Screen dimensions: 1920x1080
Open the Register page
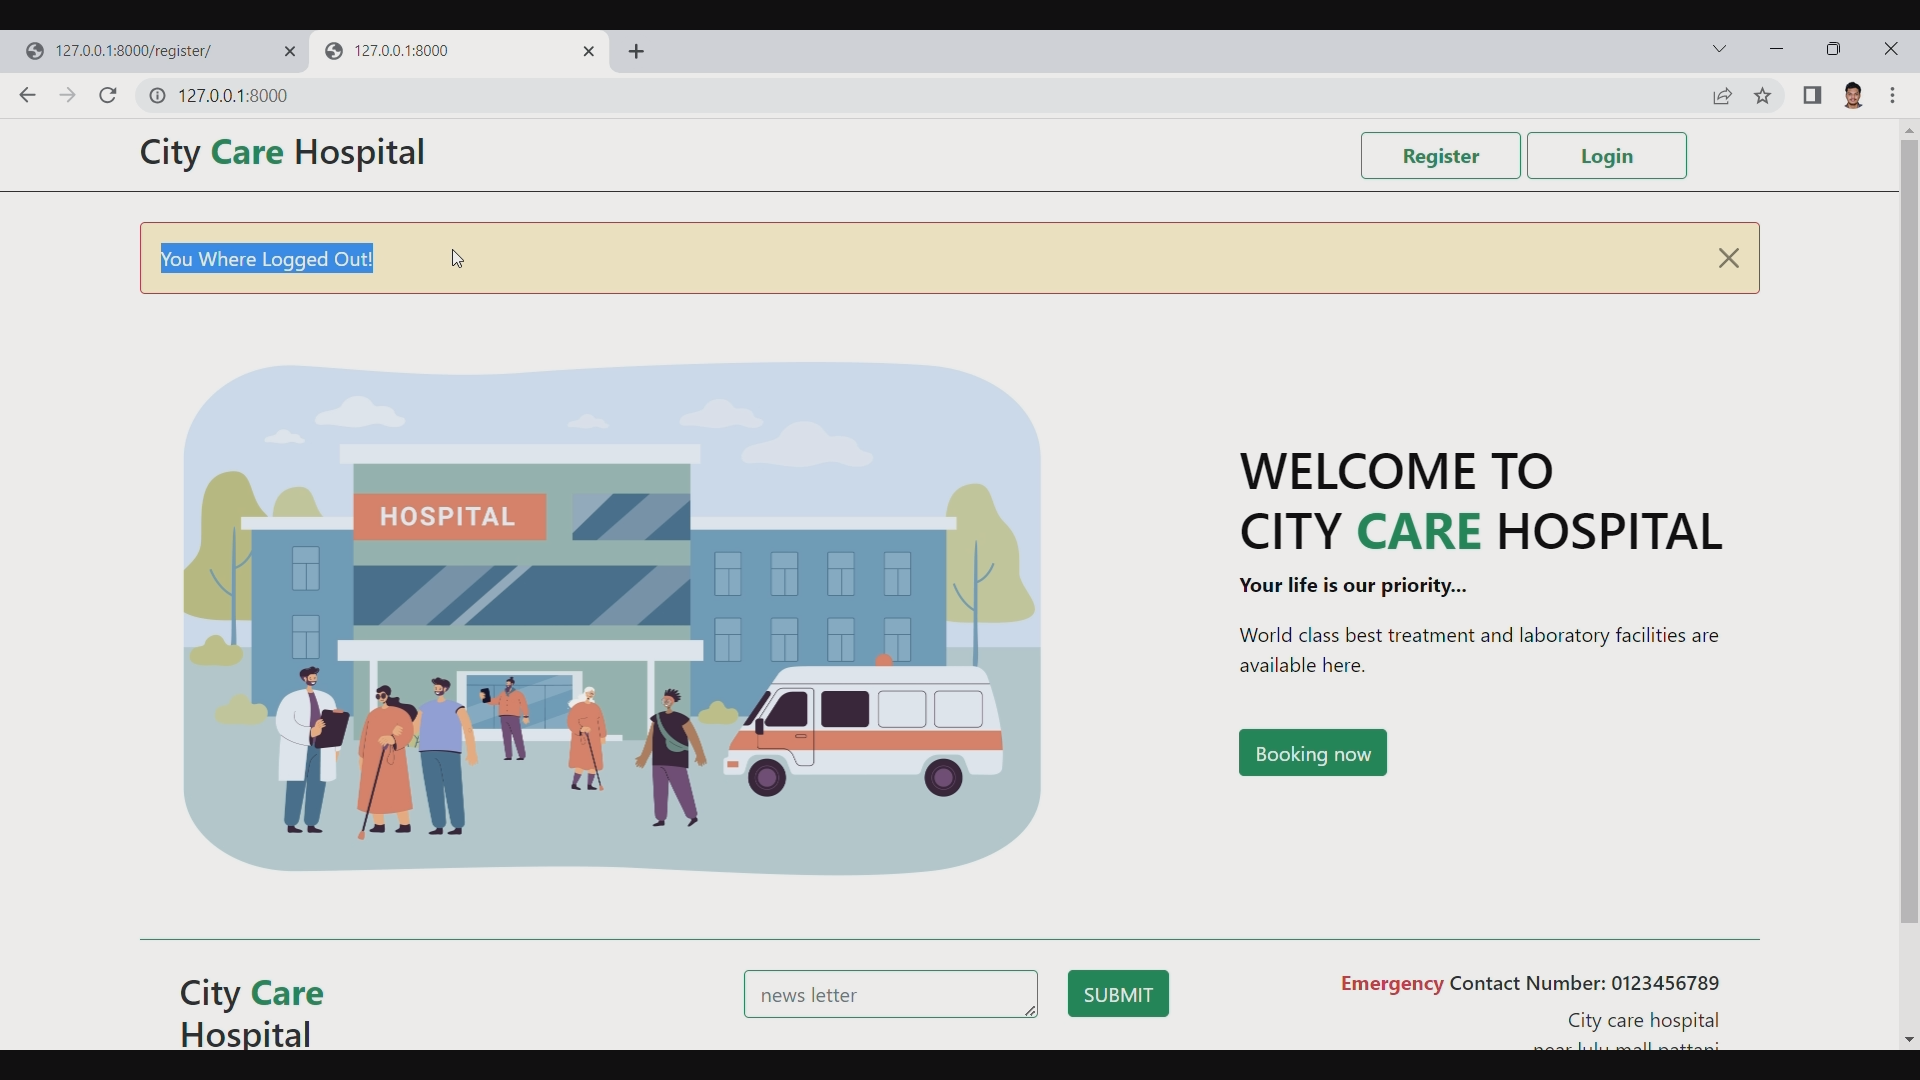[1440, 156]
